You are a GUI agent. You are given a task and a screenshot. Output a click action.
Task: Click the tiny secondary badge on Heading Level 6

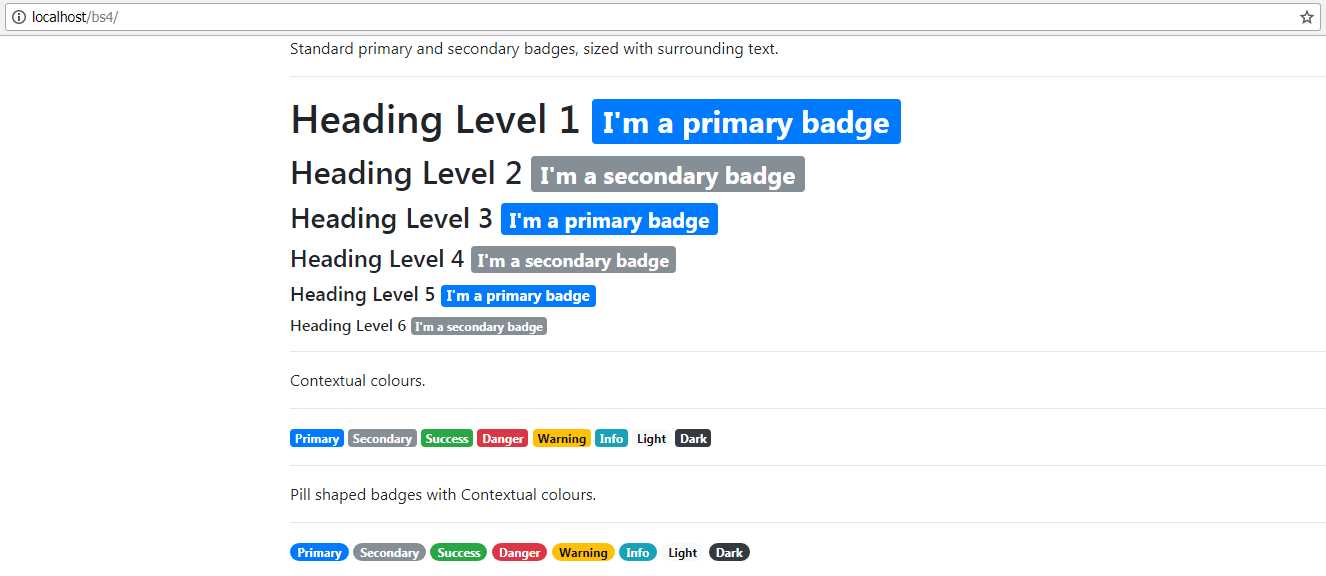478,325
